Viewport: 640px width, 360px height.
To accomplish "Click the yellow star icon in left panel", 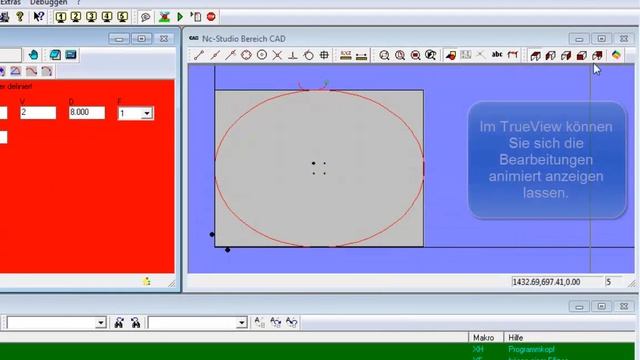I will point(147,281).
